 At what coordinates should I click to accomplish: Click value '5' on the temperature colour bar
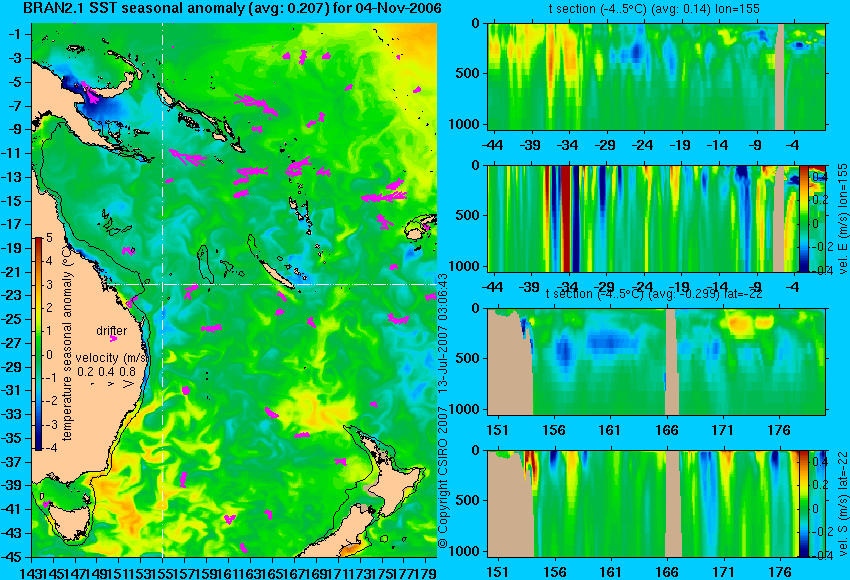point(49,238)
